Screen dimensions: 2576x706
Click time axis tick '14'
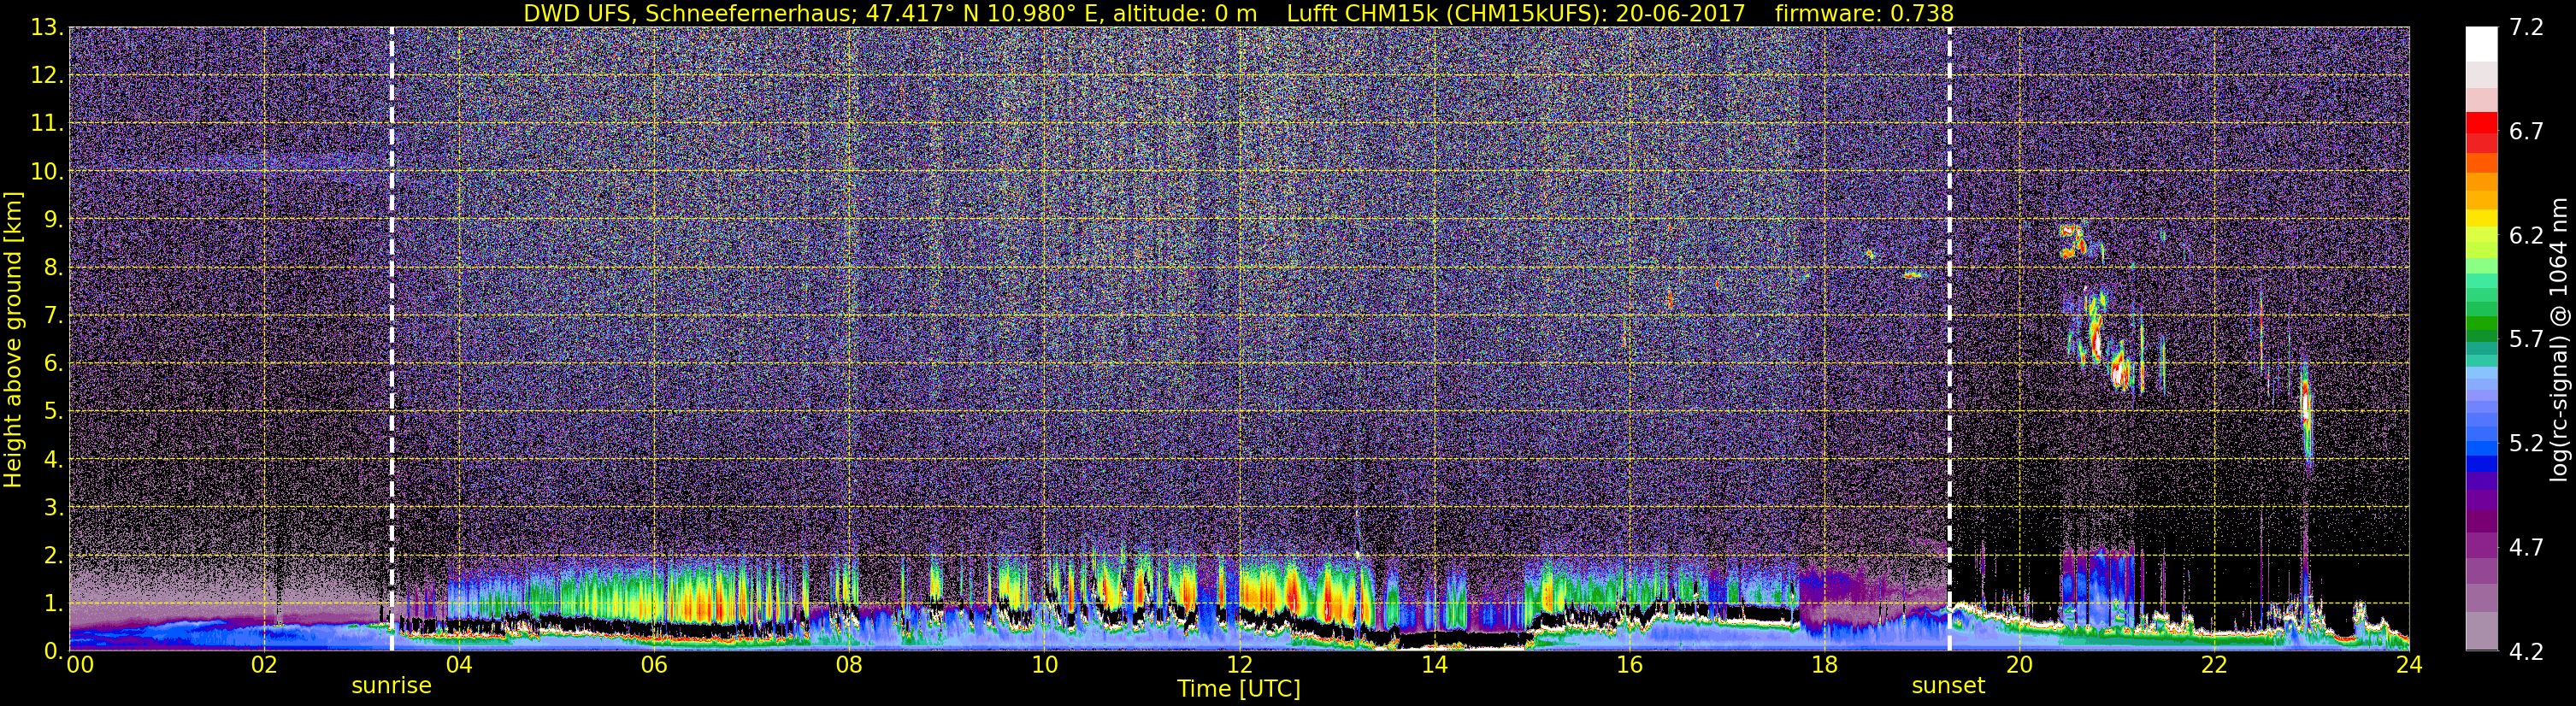coord(1433,666)
